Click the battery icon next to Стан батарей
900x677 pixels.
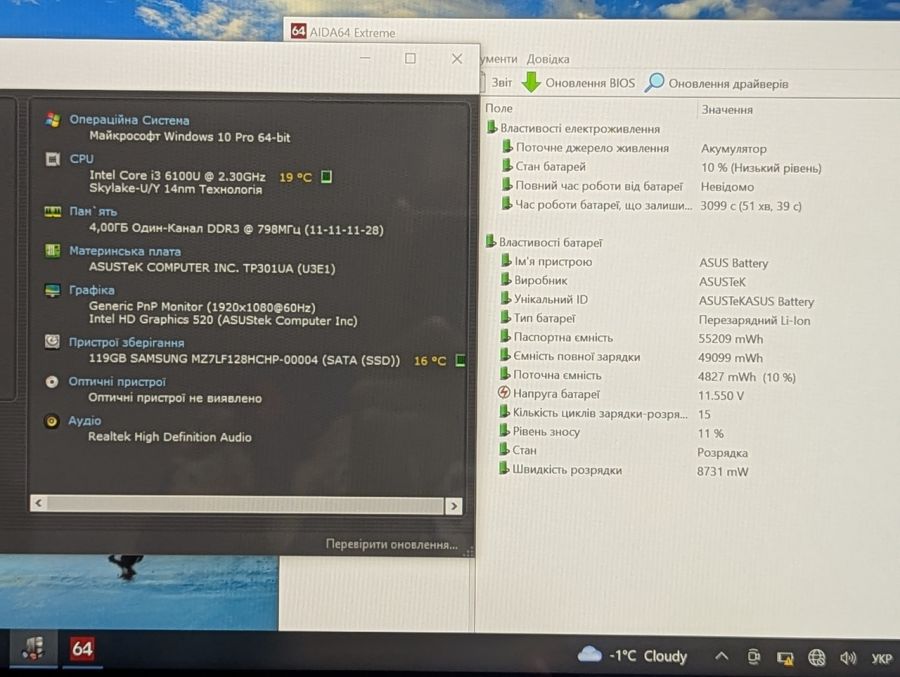[x=507, y=166]
